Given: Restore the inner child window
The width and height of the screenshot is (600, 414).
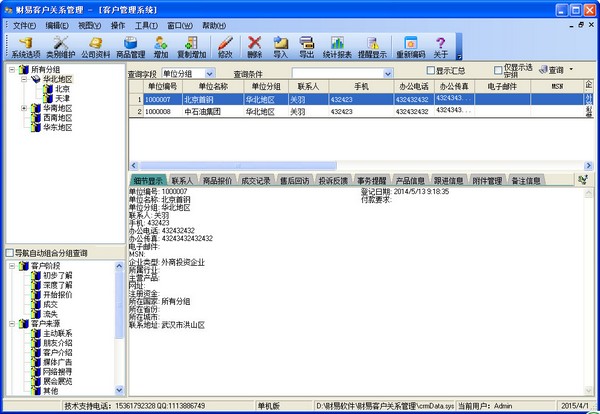Looking at the screenshot, I should click(581, 25).
